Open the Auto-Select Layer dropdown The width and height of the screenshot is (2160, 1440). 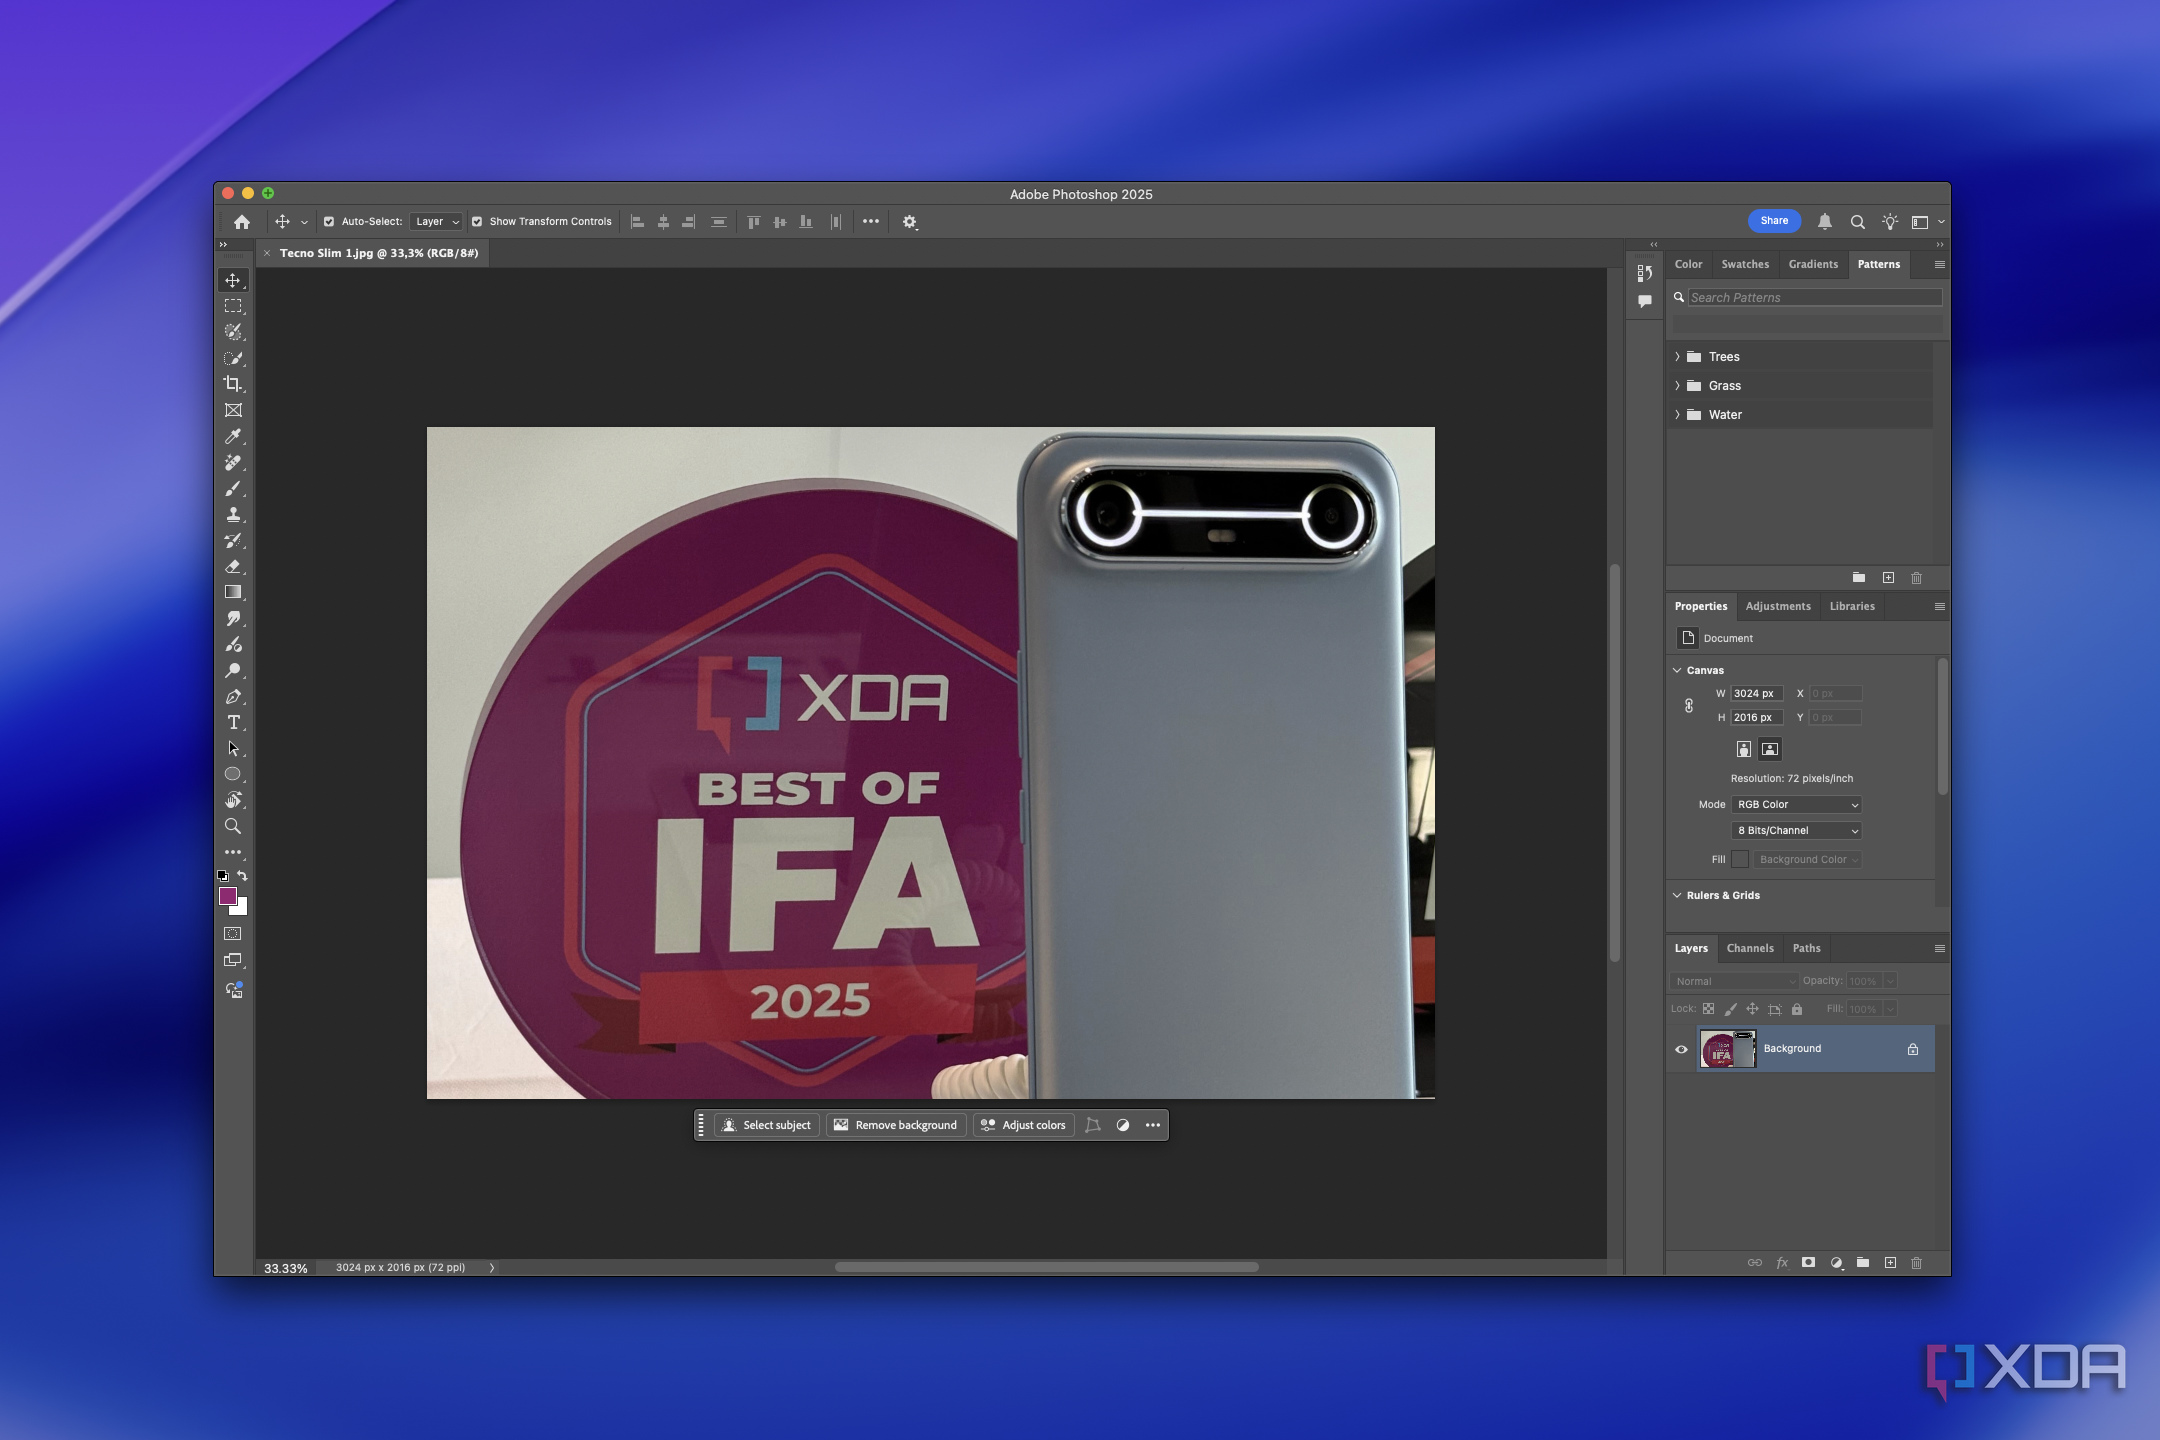[437, 222]
